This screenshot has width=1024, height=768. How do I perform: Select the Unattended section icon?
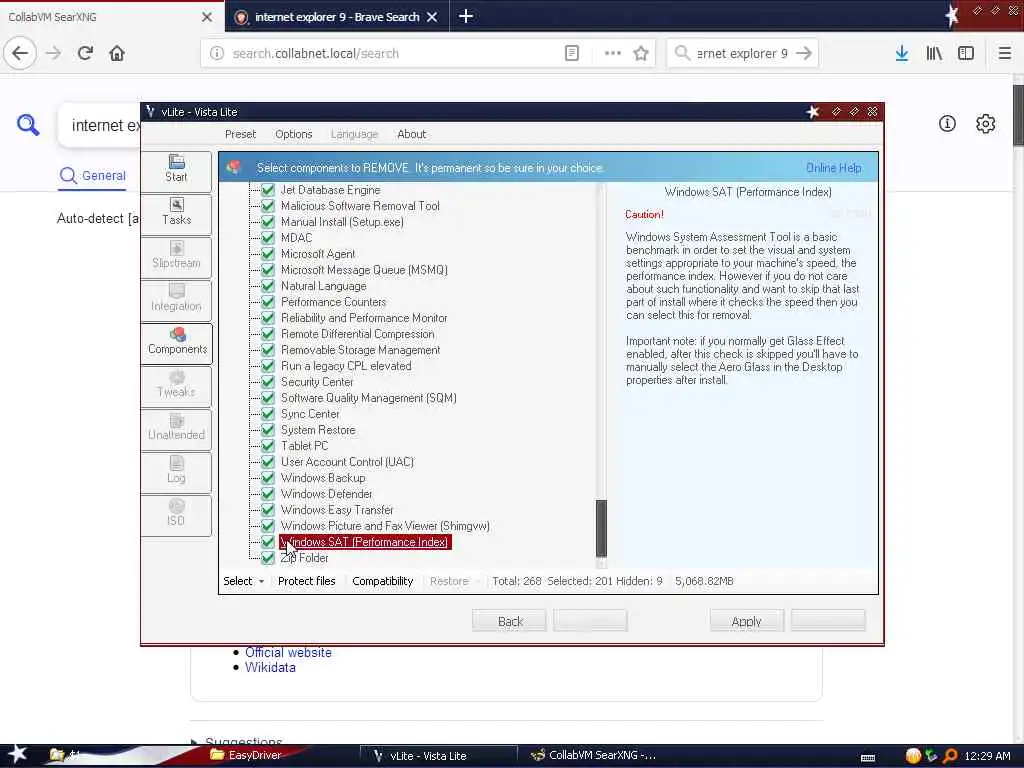click(176, 428)
